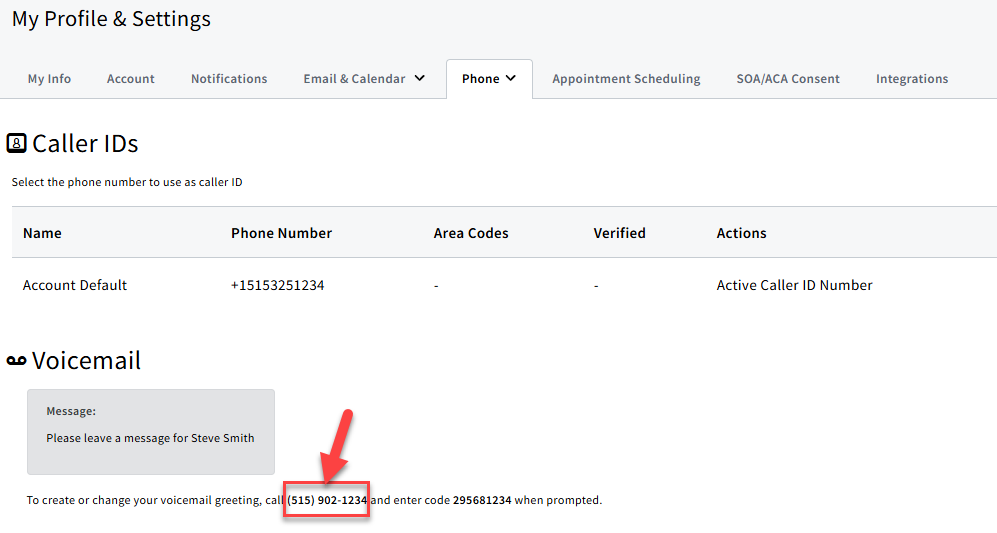Switch to the Account tab
The height and width of the screenshot is (533, 997).
(130, 79)
